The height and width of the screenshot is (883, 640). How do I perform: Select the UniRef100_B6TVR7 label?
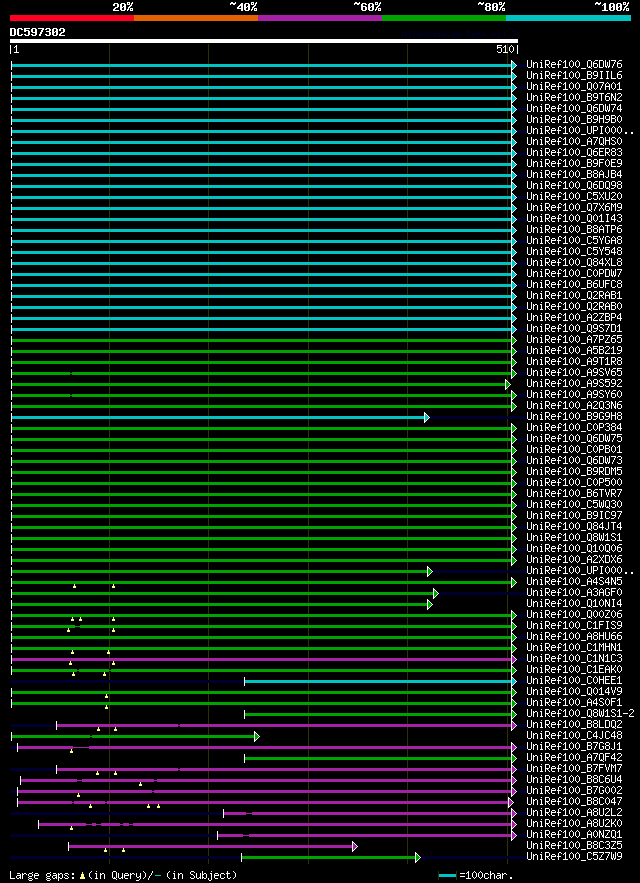(574, 494)
